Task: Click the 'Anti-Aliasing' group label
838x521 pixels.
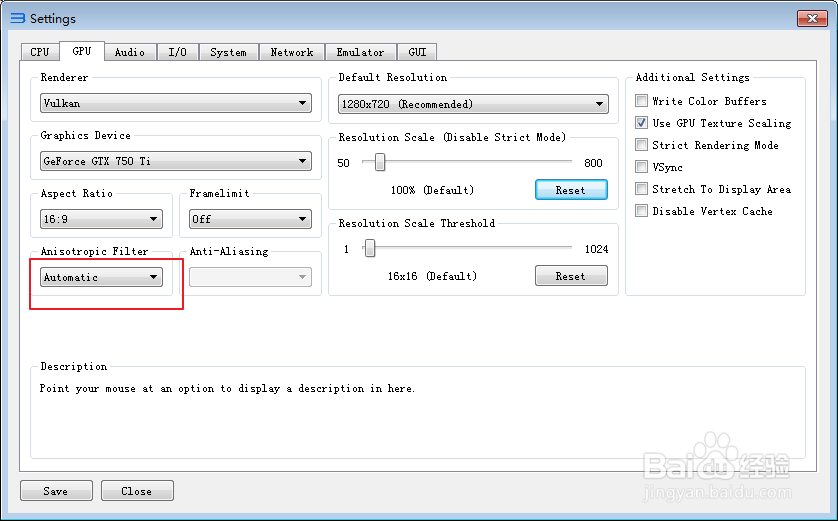Action: (x=229, y=251)
